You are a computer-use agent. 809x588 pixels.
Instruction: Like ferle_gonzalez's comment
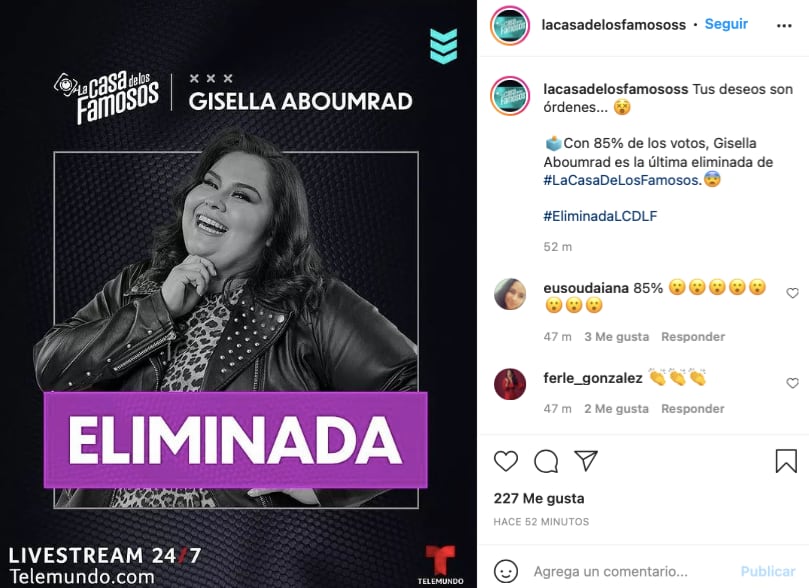(792, 383)
